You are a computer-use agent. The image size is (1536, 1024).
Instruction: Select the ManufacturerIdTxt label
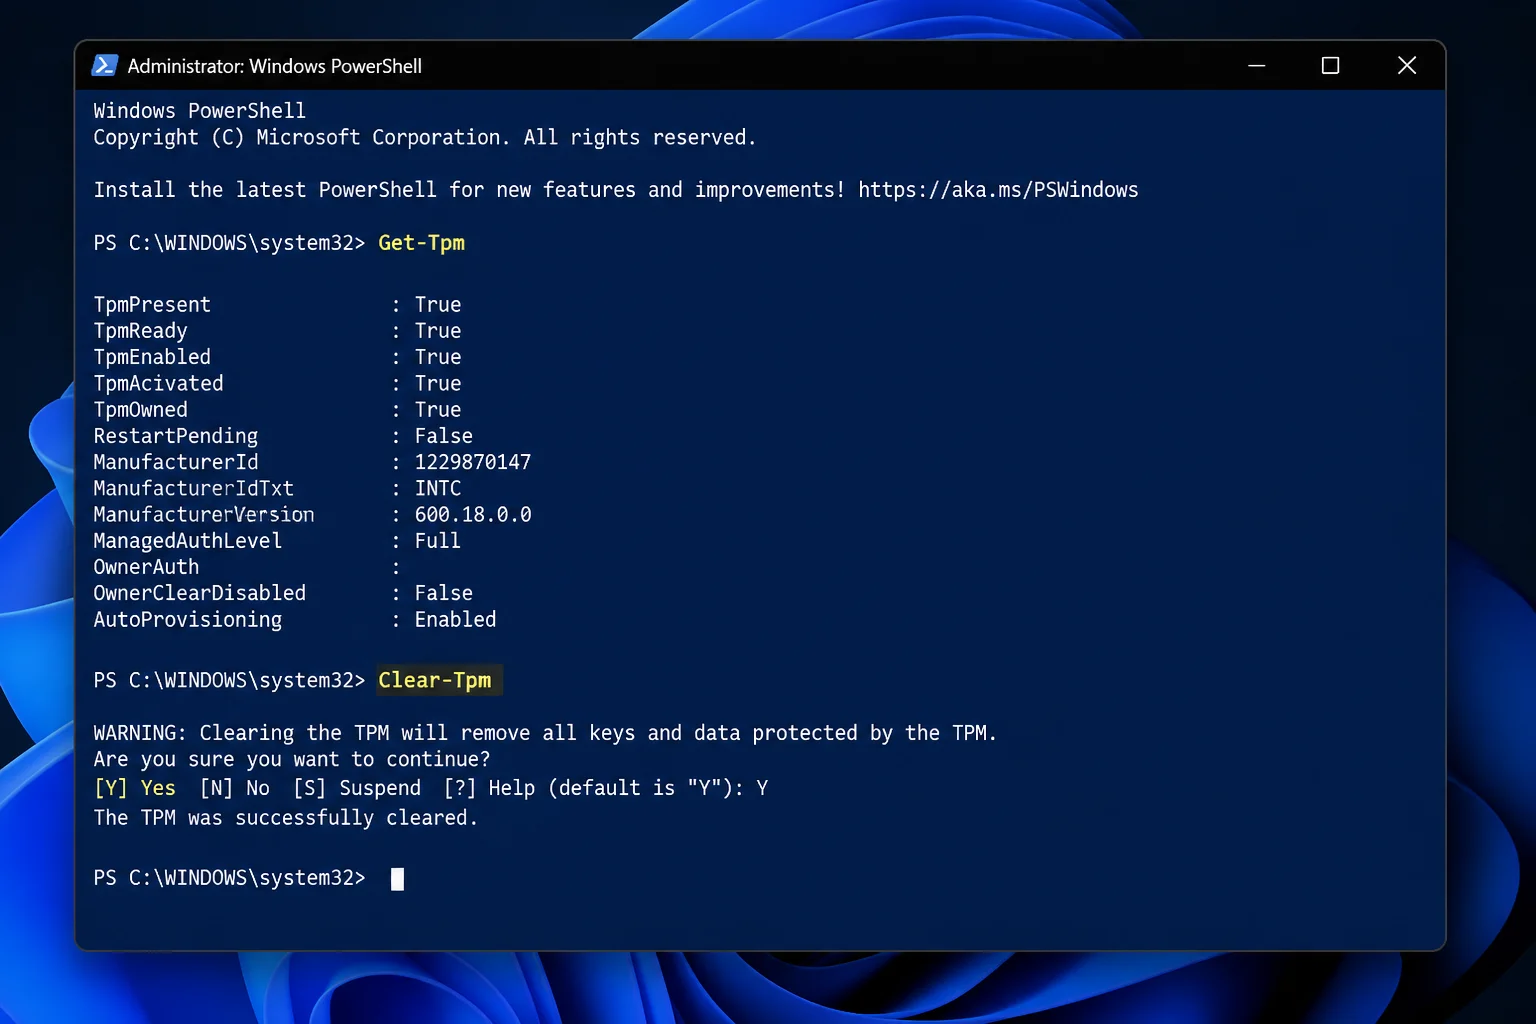click(194, 488)
